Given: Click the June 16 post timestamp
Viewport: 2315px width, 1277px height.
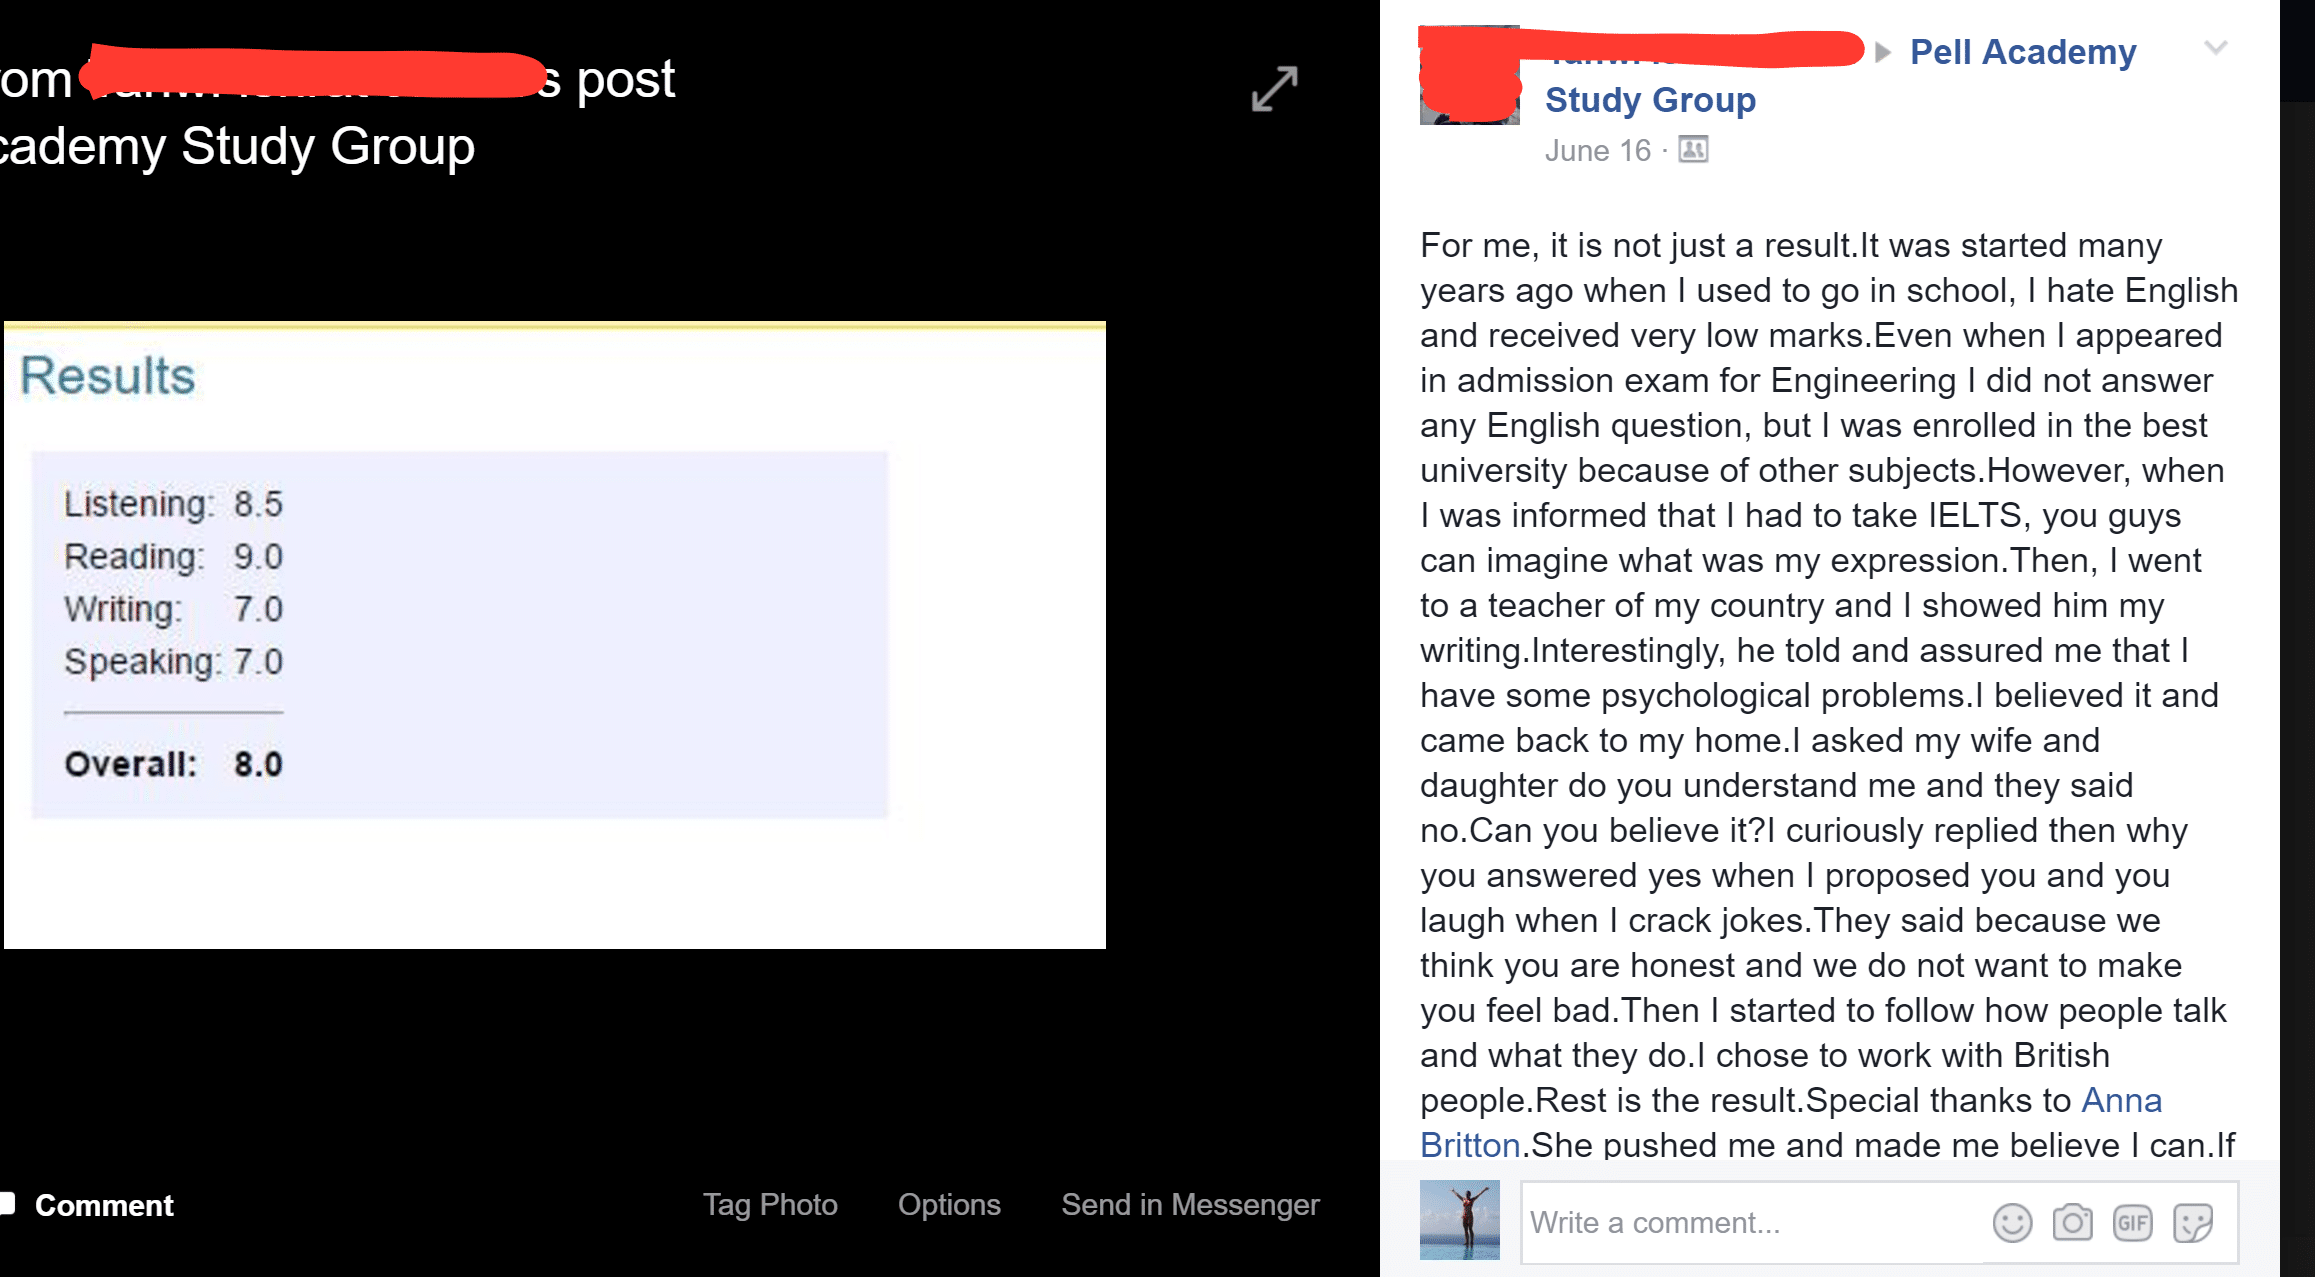Looking at the screenshot, I should [x=1597, y=151].
